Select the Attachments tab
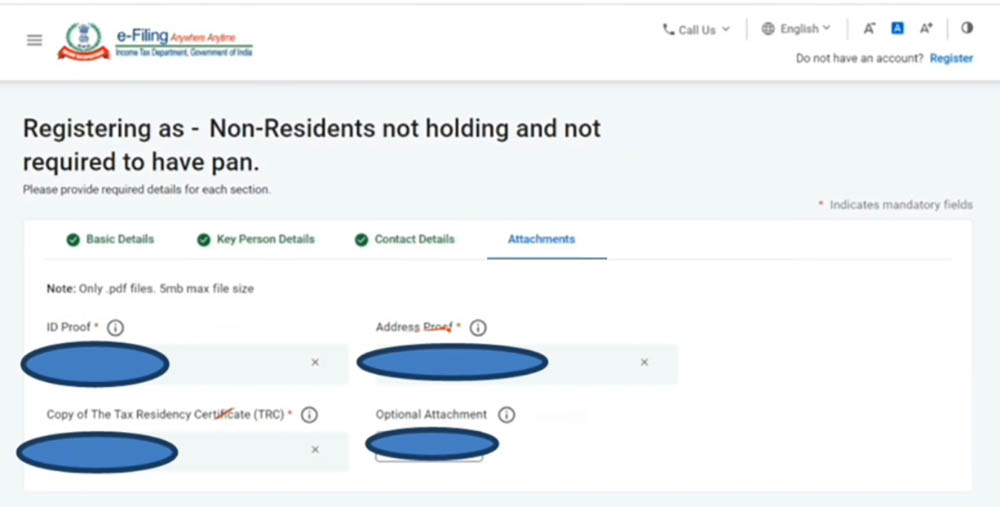The image size is (1000, 507). click(x=541, y=240)
